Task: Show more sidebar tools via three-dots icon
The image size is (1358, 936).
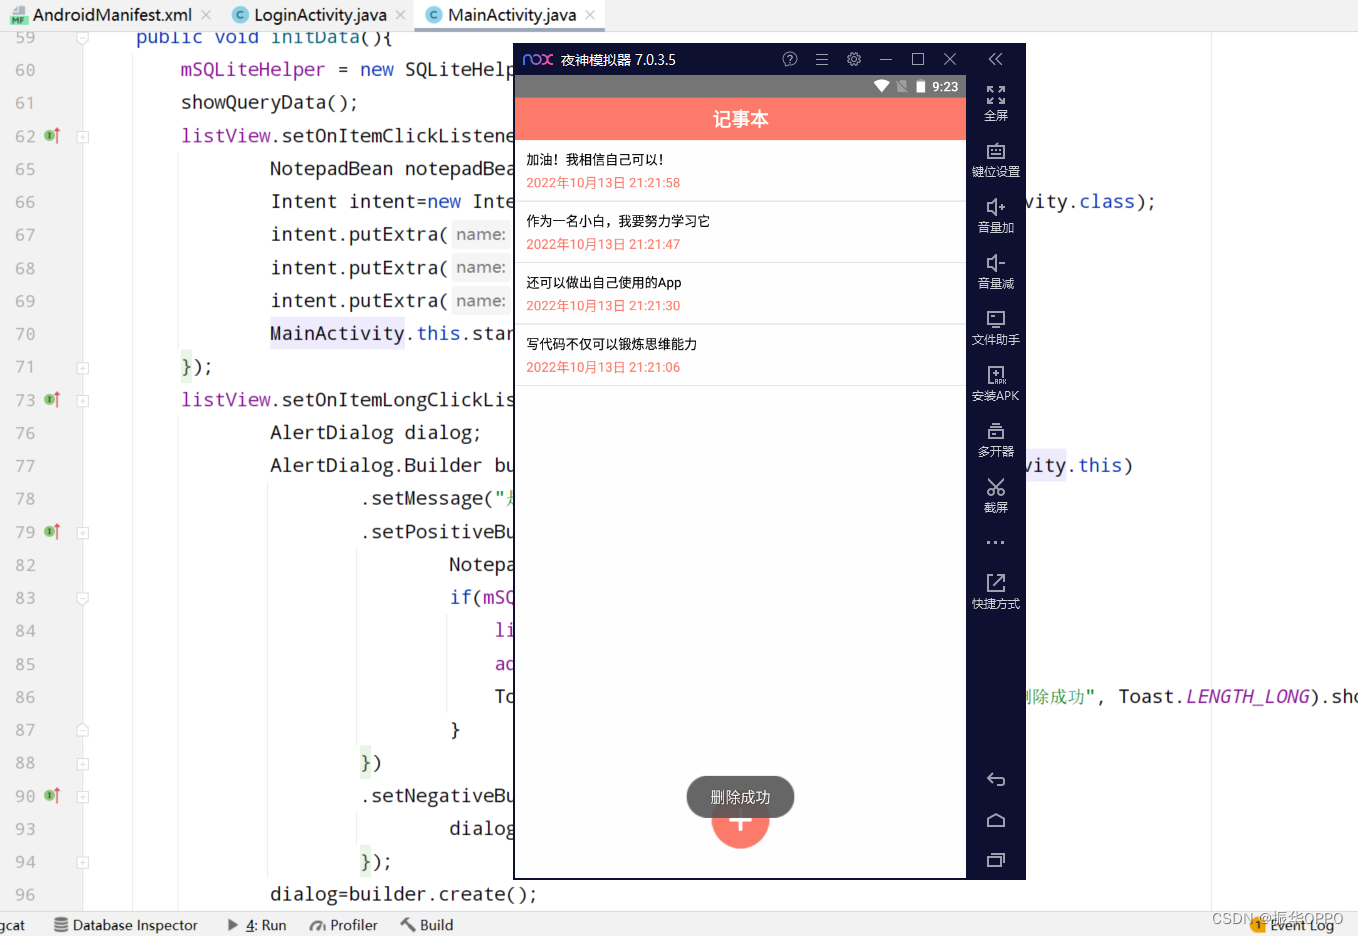Action: (x=996, y=543)
